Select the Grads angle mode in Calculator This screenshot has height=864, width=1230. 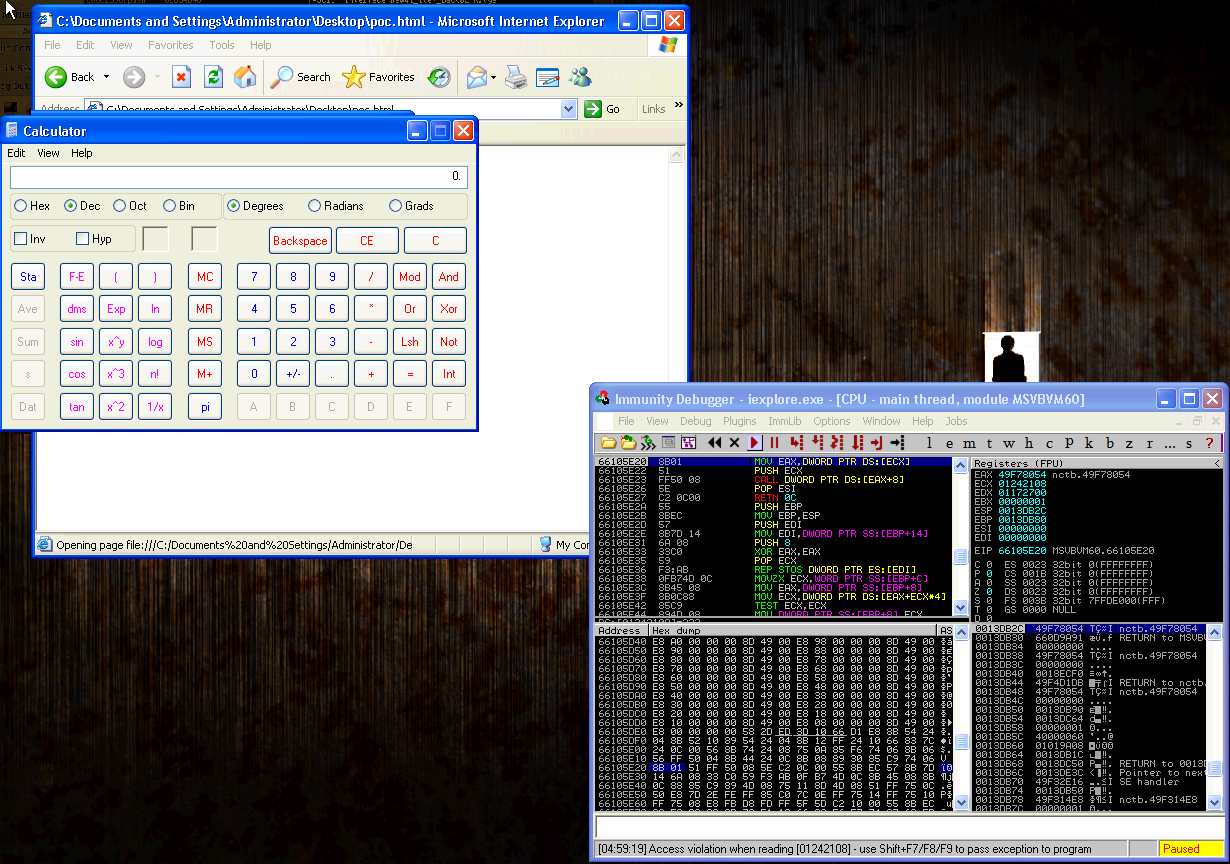coord(394,206)
